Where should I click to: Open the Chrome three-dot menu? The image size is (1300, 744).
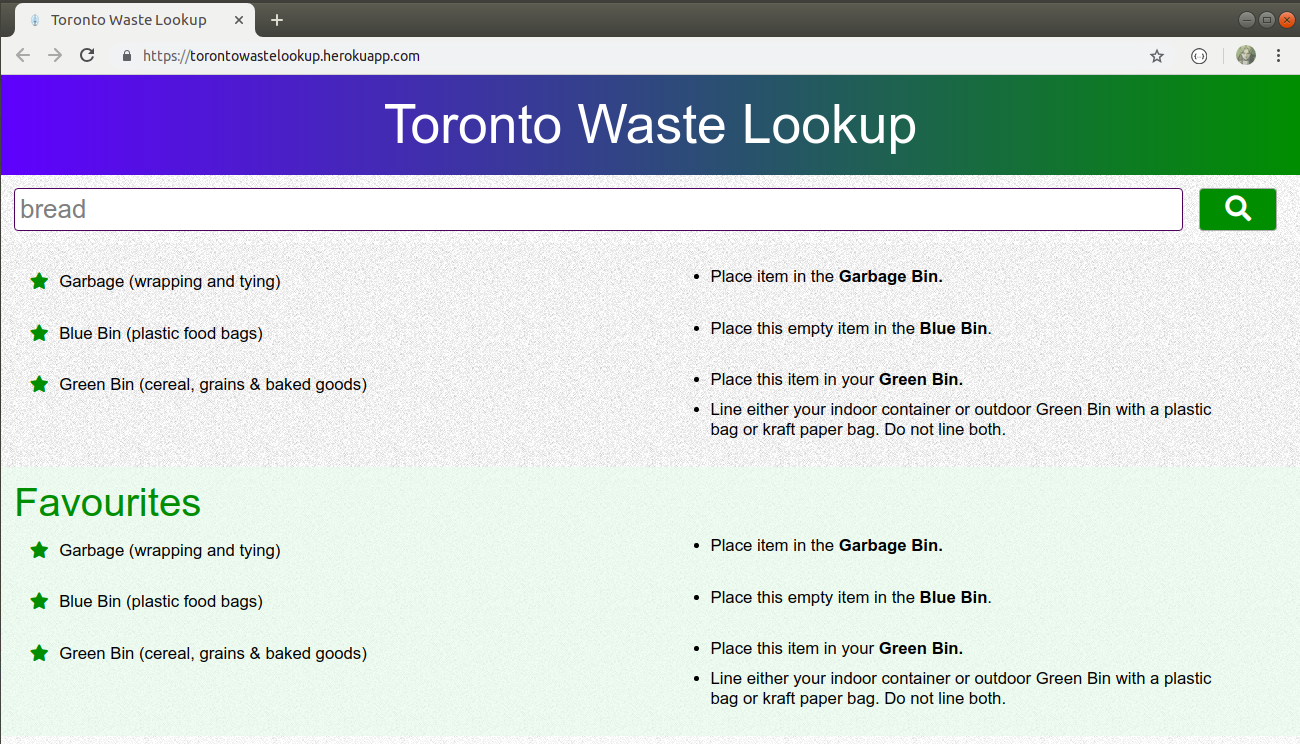click(1278, 55)
